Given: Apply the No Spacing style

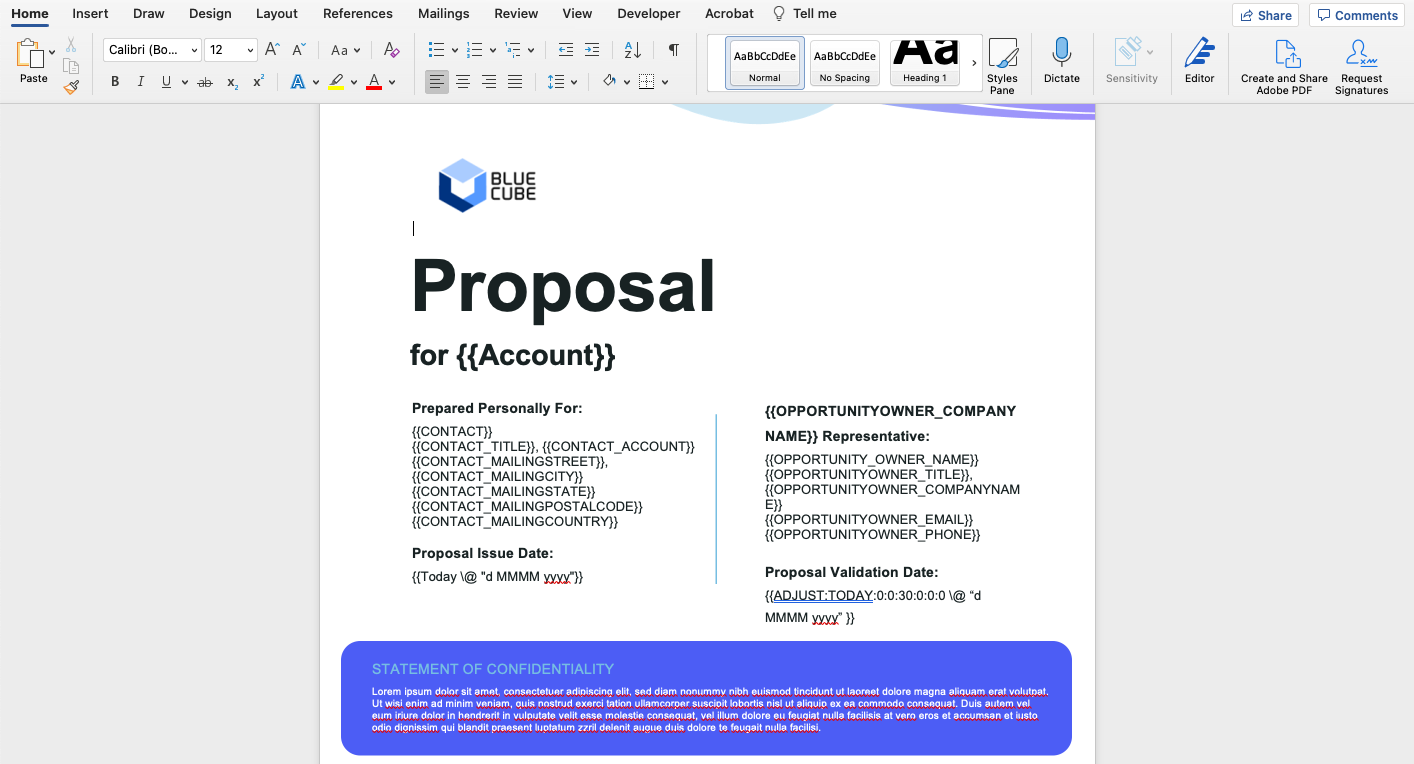Looking at the screenshot, I should (845, 63).
